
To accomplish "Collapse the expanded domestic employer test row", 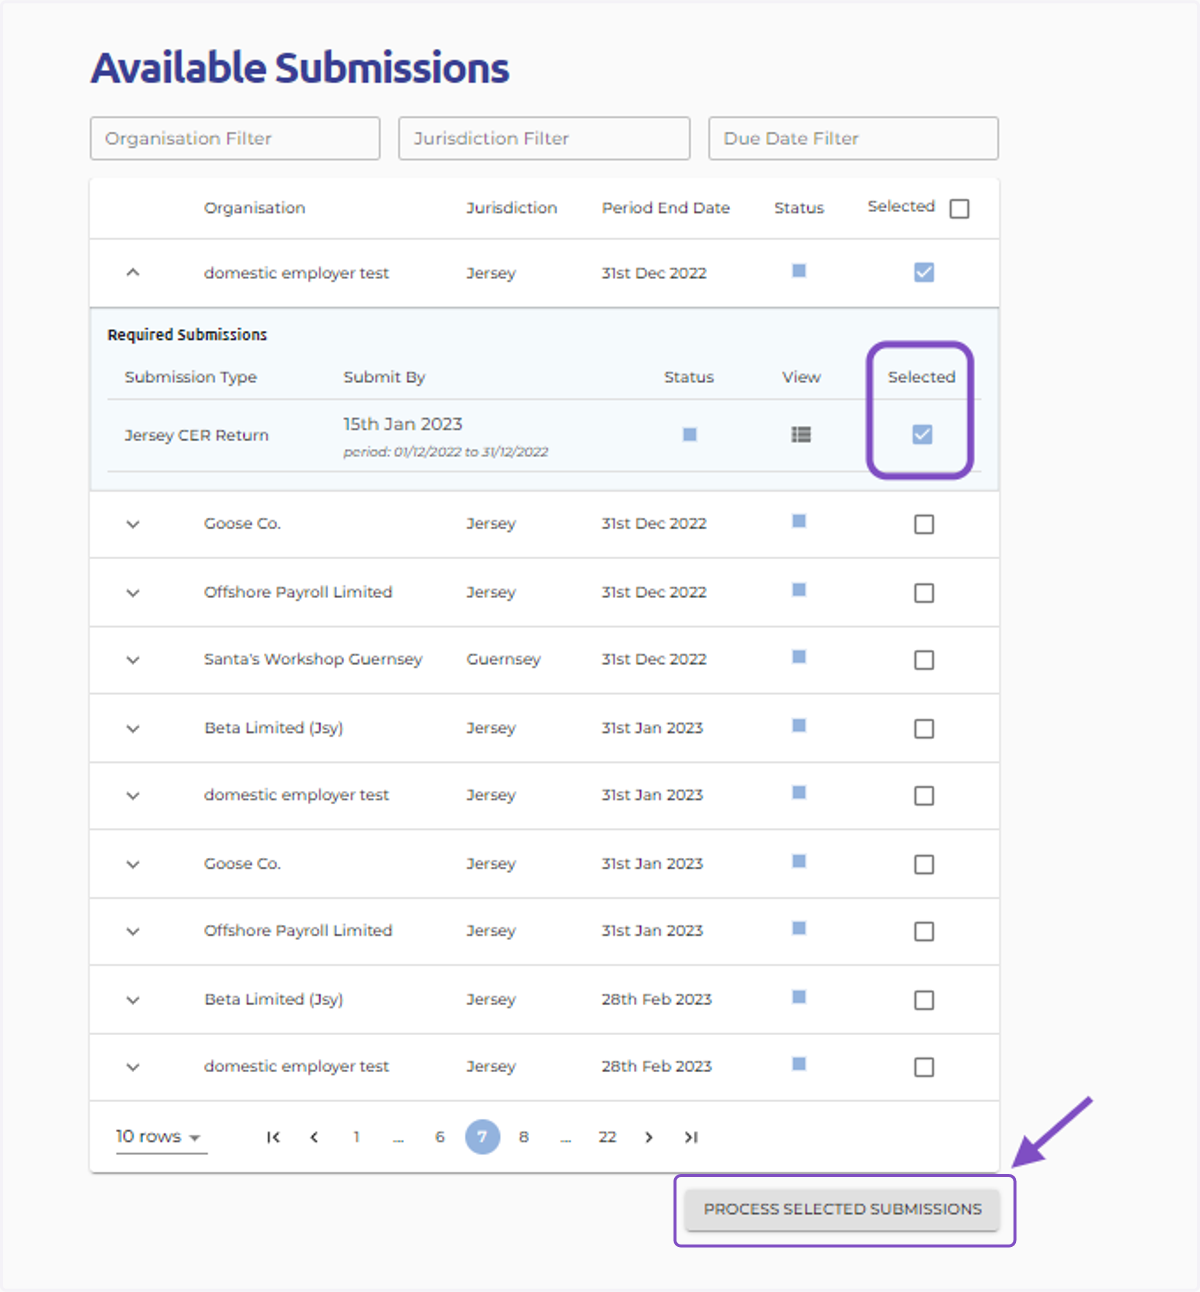I will click(133, 272).
